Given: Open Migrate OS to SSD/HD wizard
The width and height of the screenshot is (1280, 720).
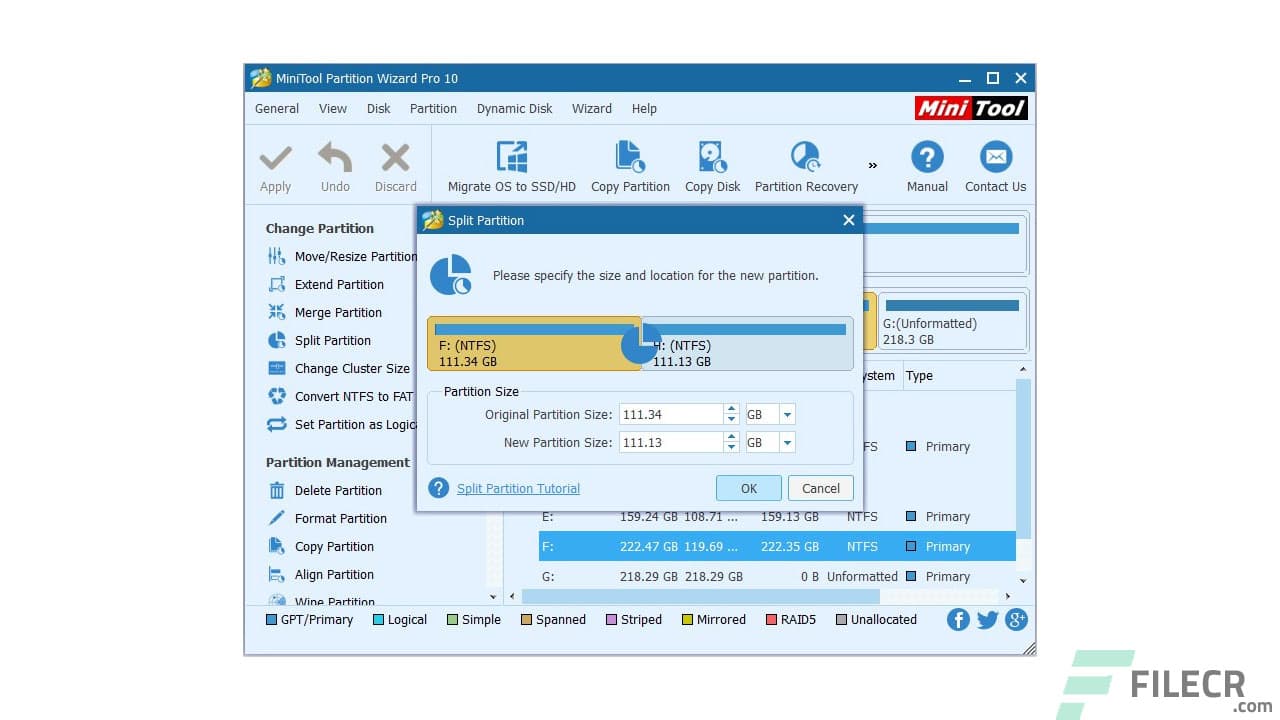Looking at the screenshot, I should coord(512,165).
